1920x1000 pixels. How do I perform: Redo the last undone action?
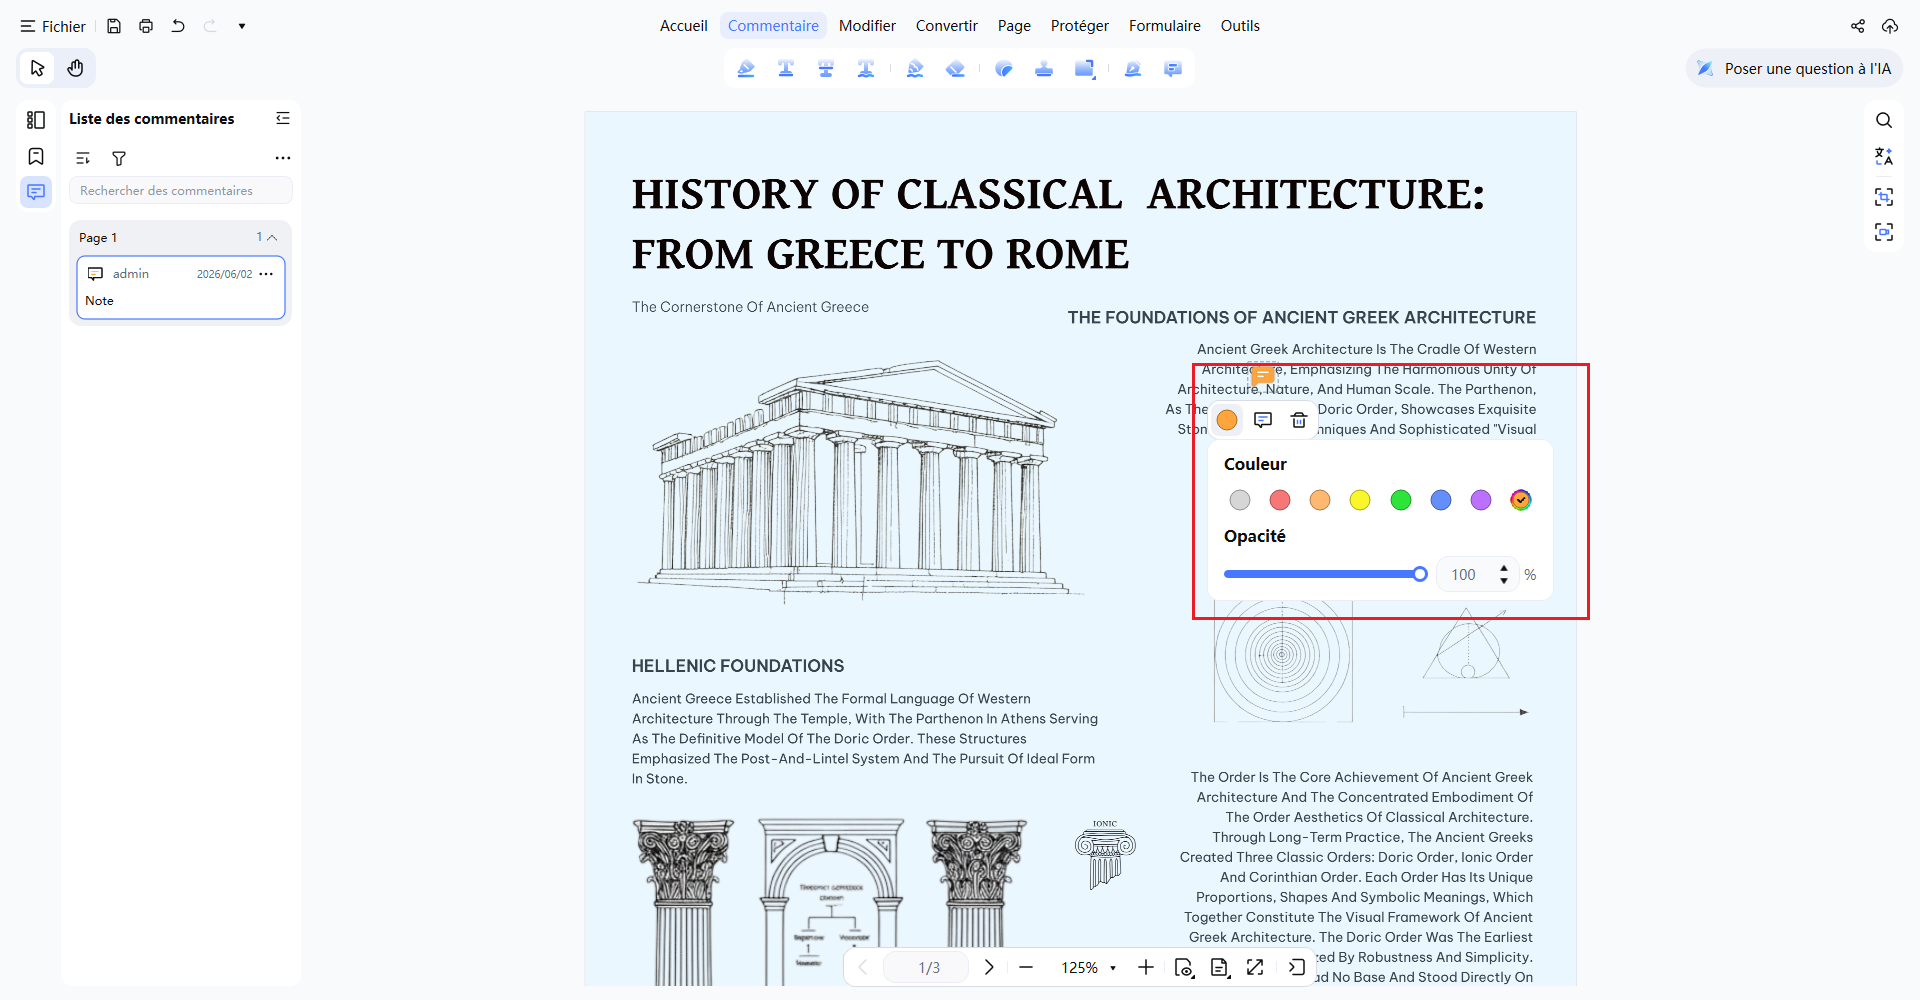[210, 26]
